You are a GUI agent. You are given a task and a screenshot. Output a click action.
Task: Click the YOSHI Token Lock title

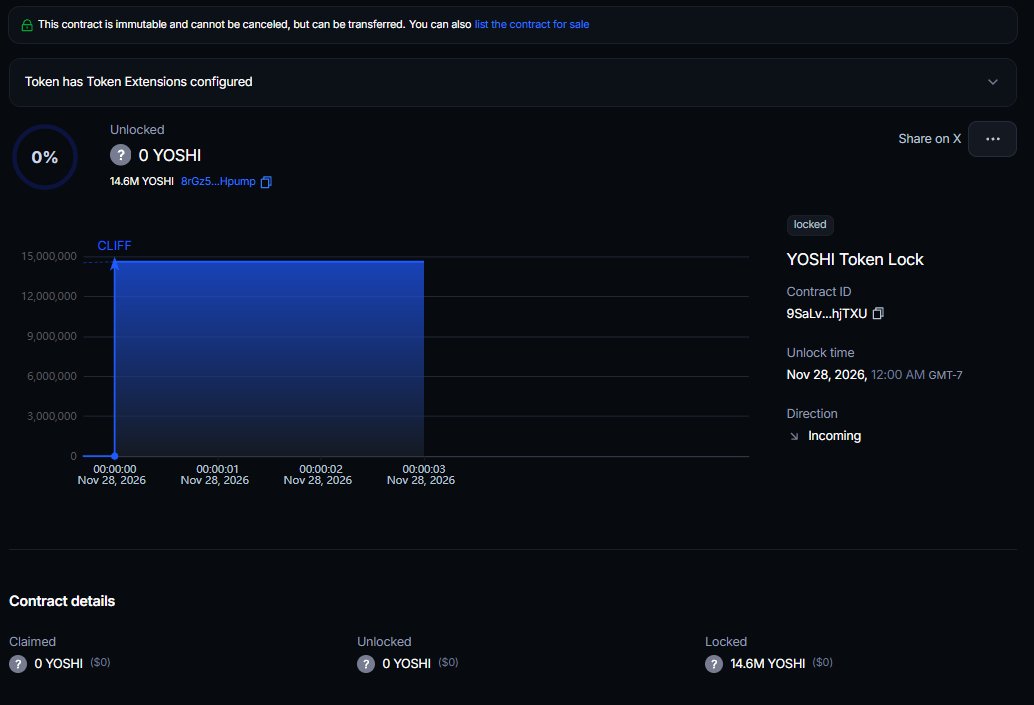click(x=855, y=259)
